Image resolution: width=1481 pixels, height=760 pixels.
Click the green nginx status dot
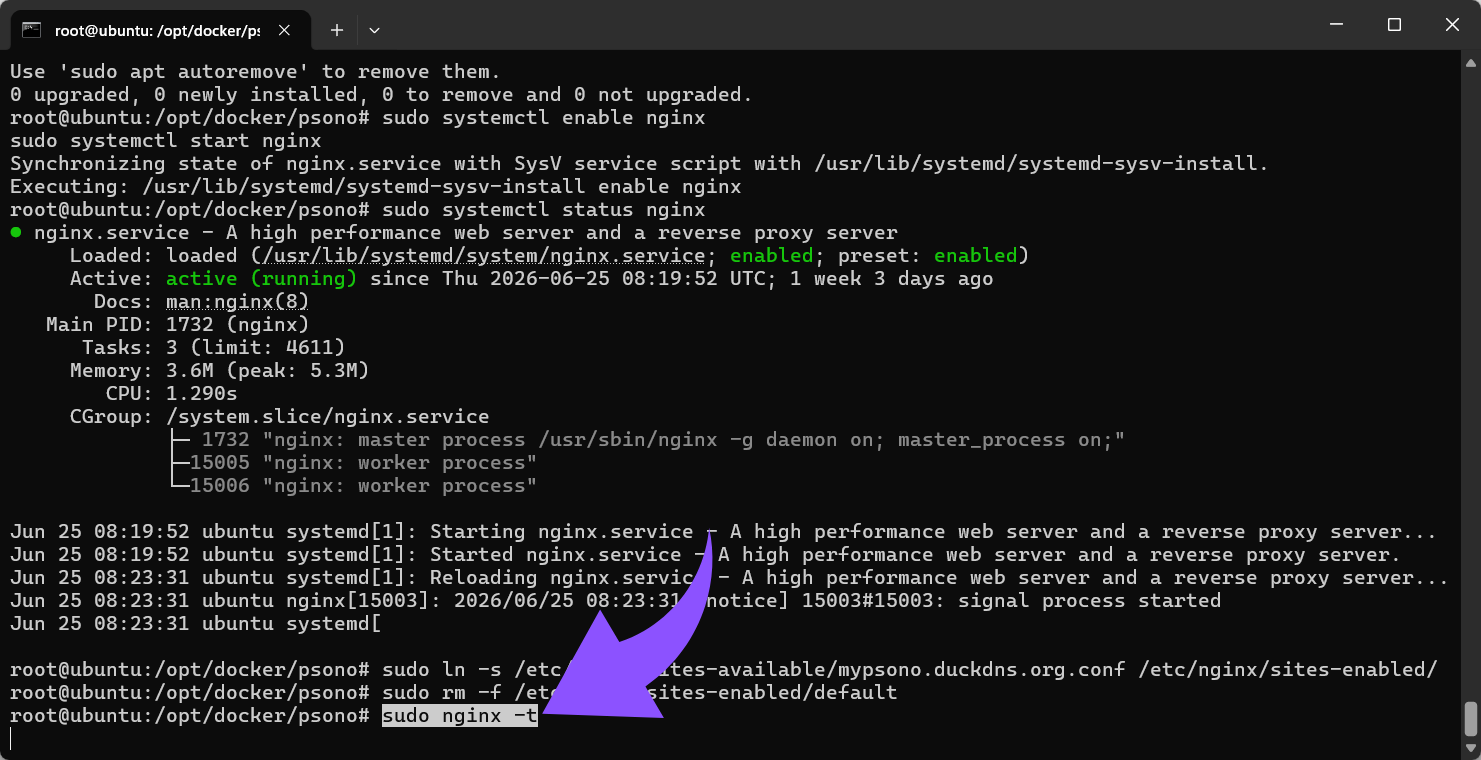[x=16, y=233]
